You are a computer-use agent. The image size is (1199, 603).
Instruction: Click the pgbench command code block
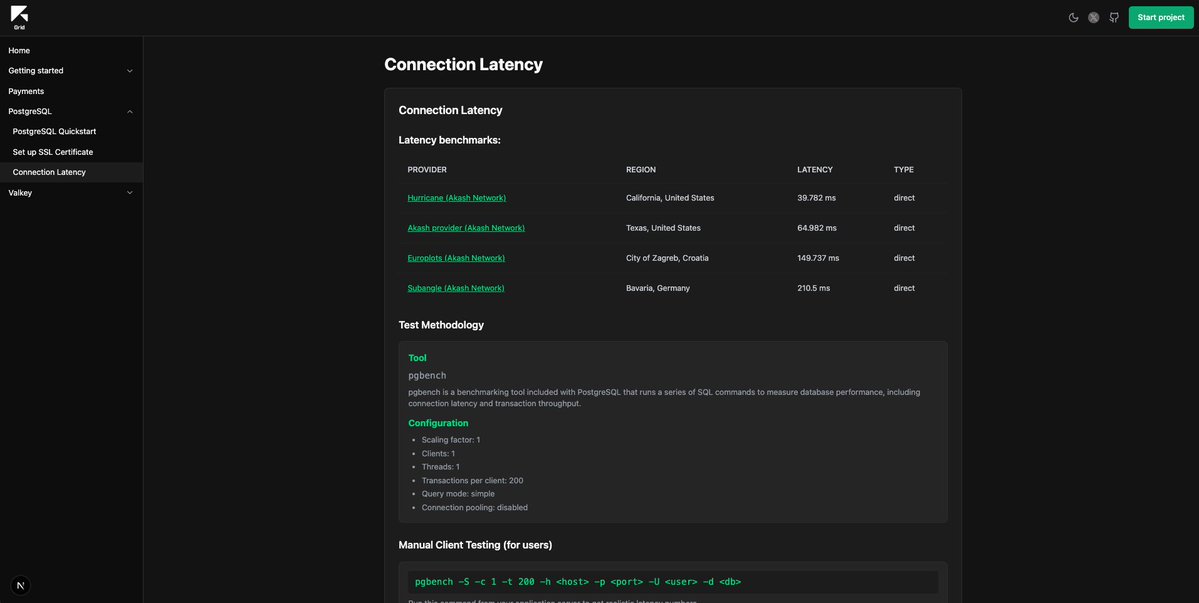[x=673, y=582]
